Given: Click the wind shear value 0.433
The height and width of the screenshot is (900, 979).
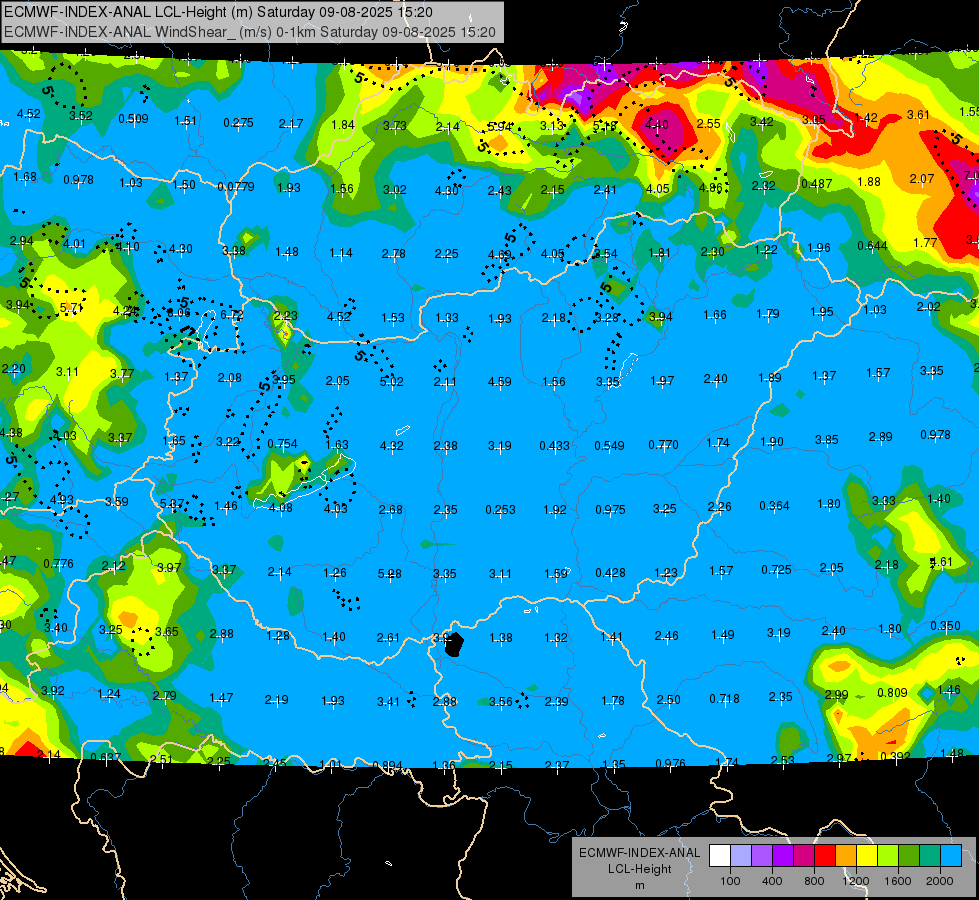Looking at the screenshot, I should [x=554, y=445].
